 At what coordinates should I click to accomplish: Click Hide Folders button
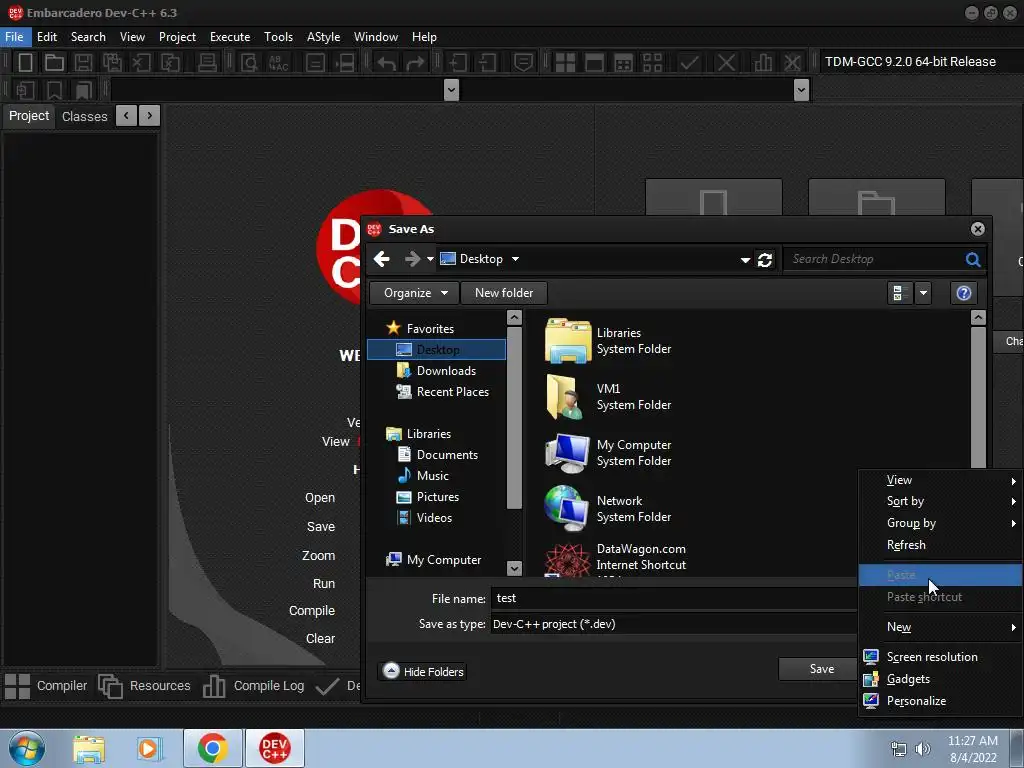coord(423,671)
